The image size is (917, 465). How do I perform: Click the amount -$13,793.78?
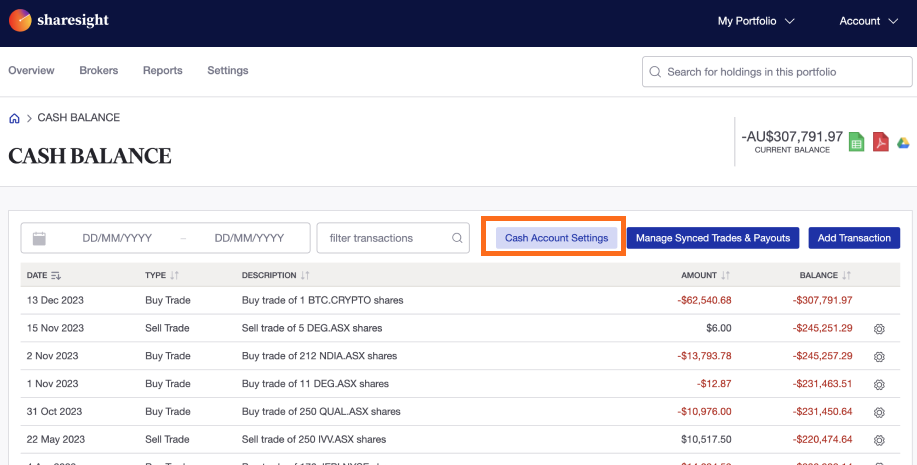[704, 356]
